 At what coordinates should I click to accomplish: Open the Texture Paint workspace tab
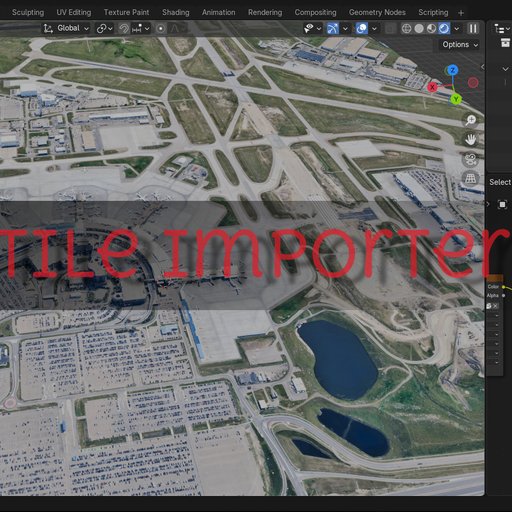126,12
